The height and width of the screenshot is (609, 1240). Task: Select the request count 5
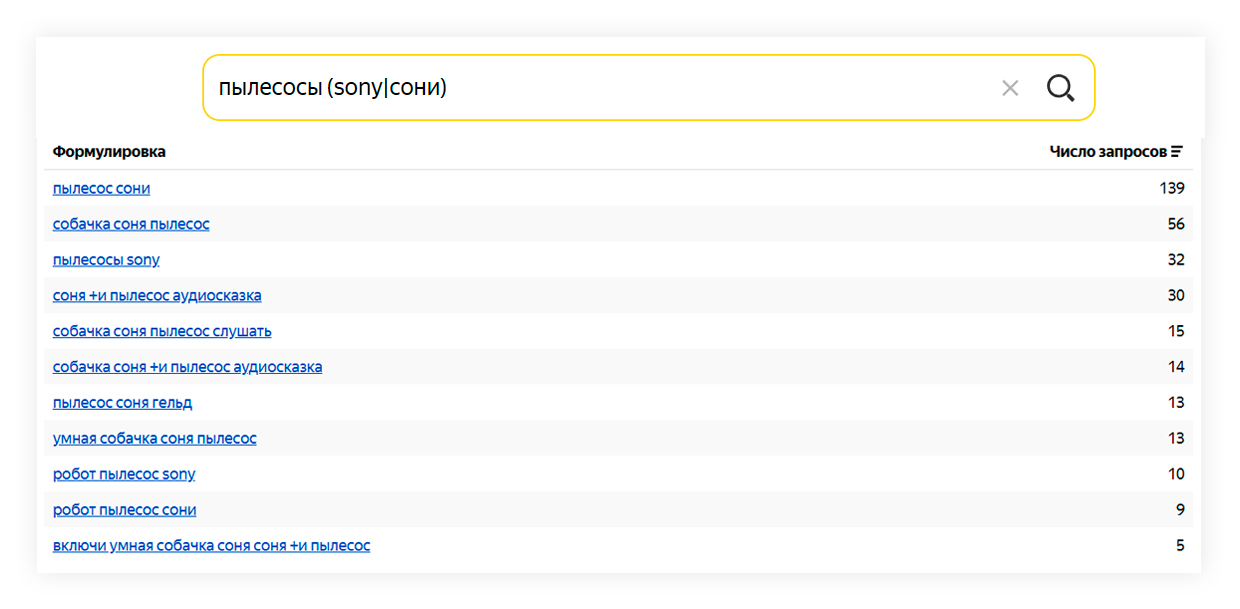click(x=1180, y=546)
